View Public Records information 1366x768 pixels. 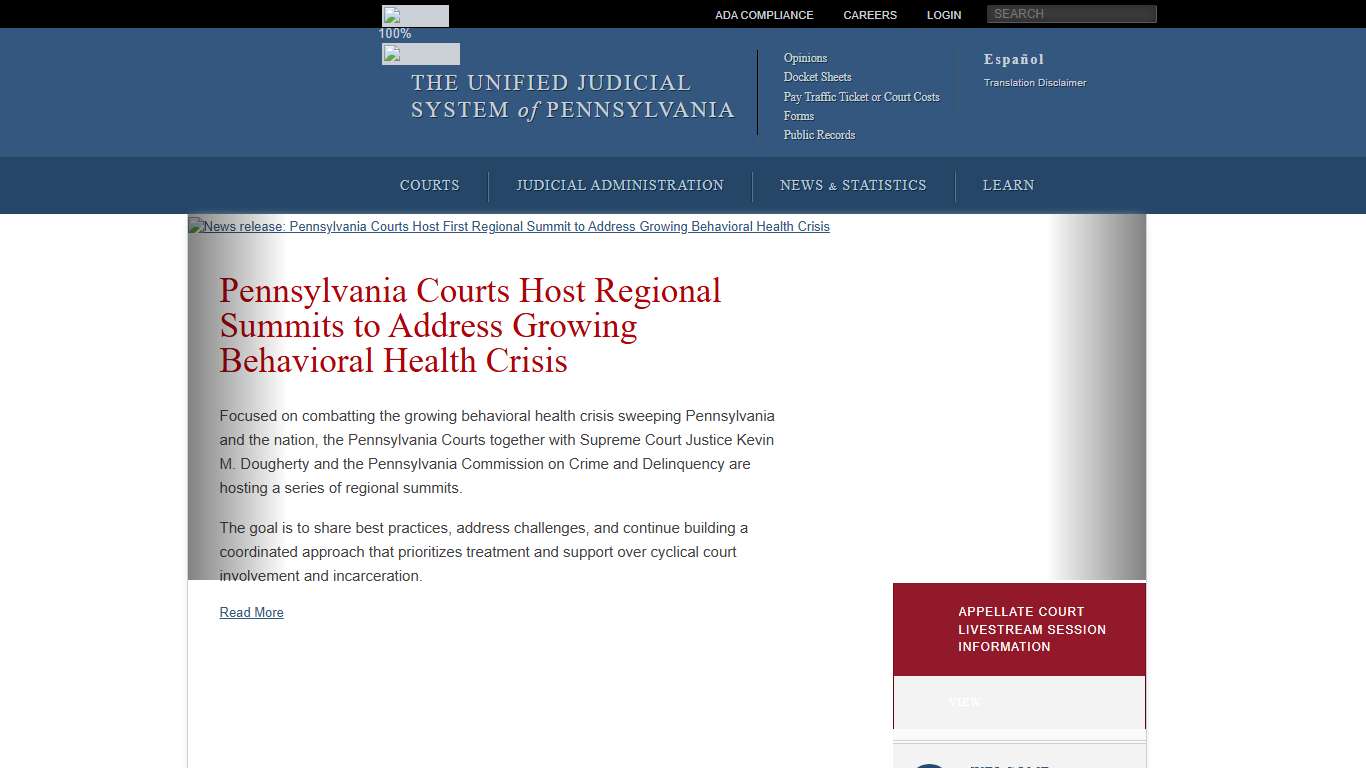(819, 135)
